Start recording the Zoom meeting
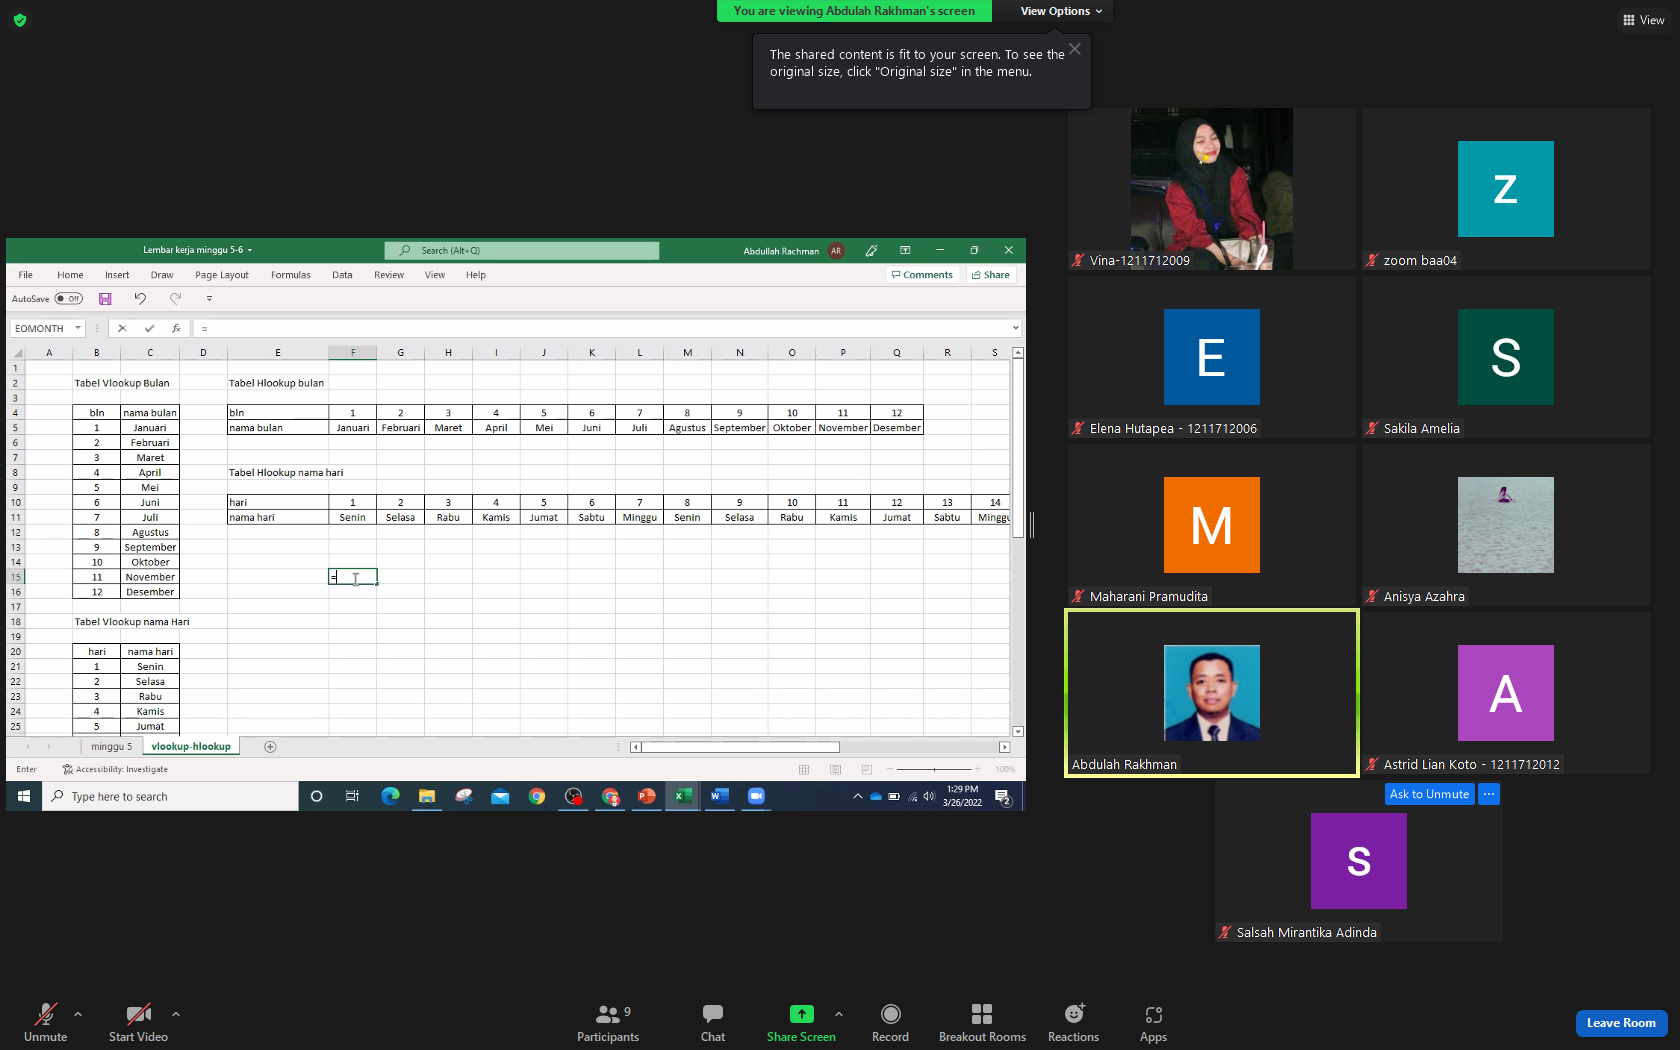 pos(890,1023)
